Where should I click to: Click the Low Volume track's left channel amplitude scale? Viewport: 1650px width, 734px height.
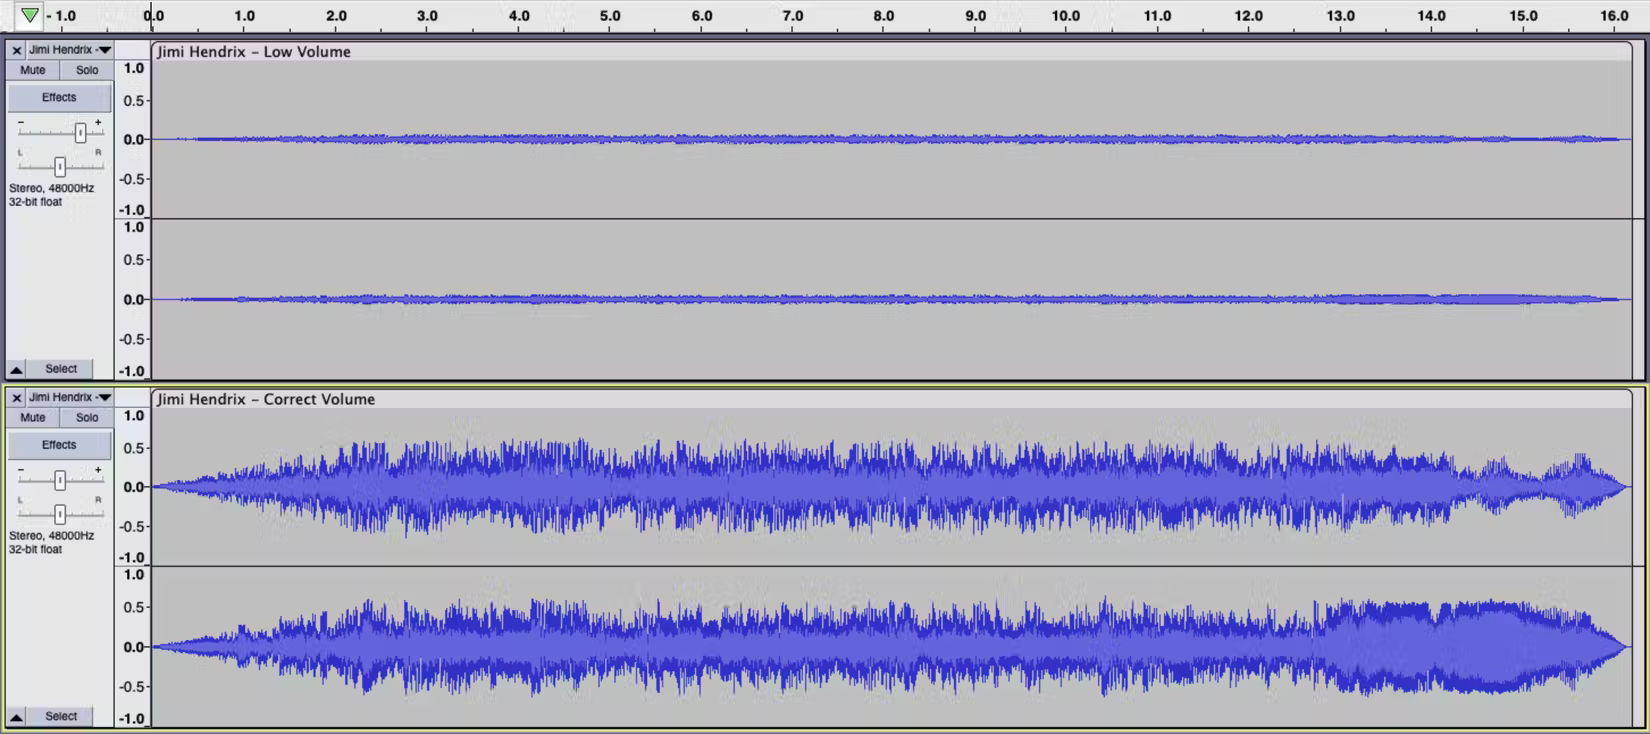coord(133,139)
